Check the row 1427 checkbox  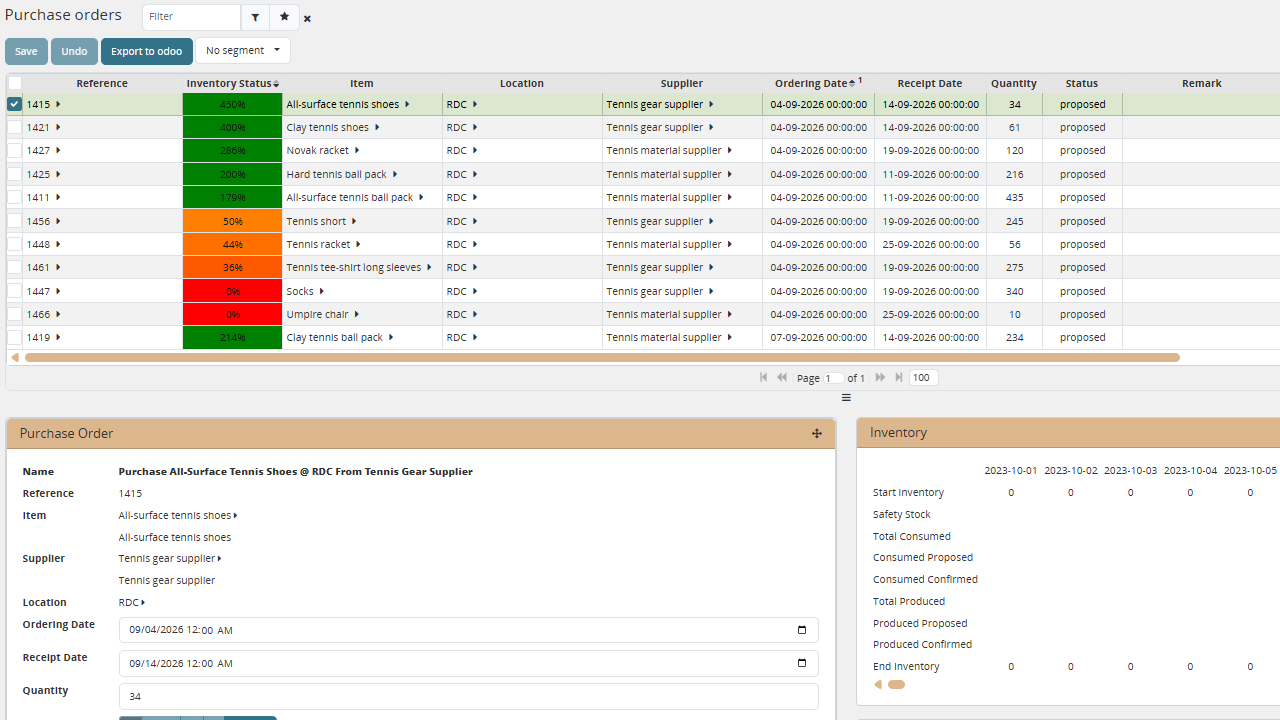point(15,150)
